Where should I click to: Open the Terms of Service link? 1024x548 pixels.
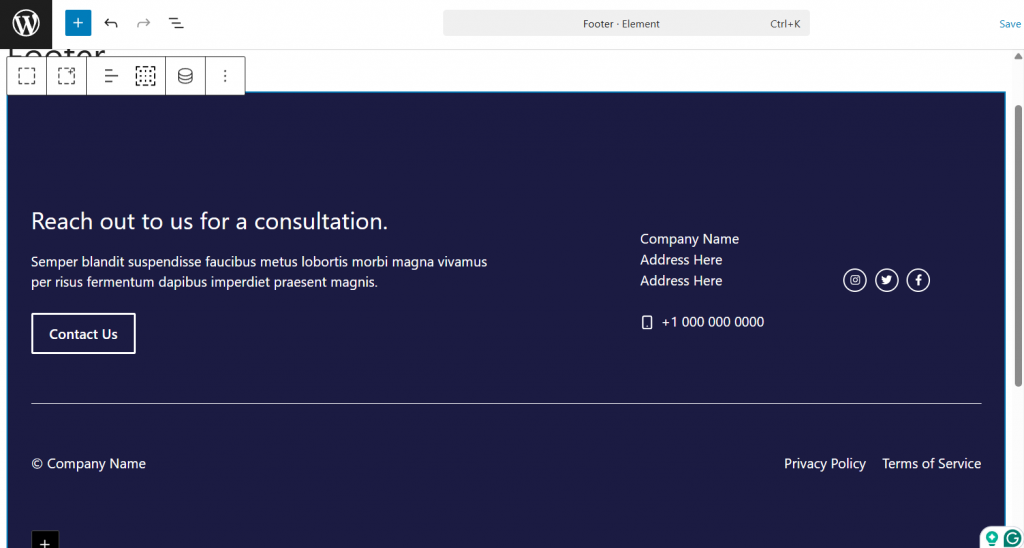tap(931, 464)
